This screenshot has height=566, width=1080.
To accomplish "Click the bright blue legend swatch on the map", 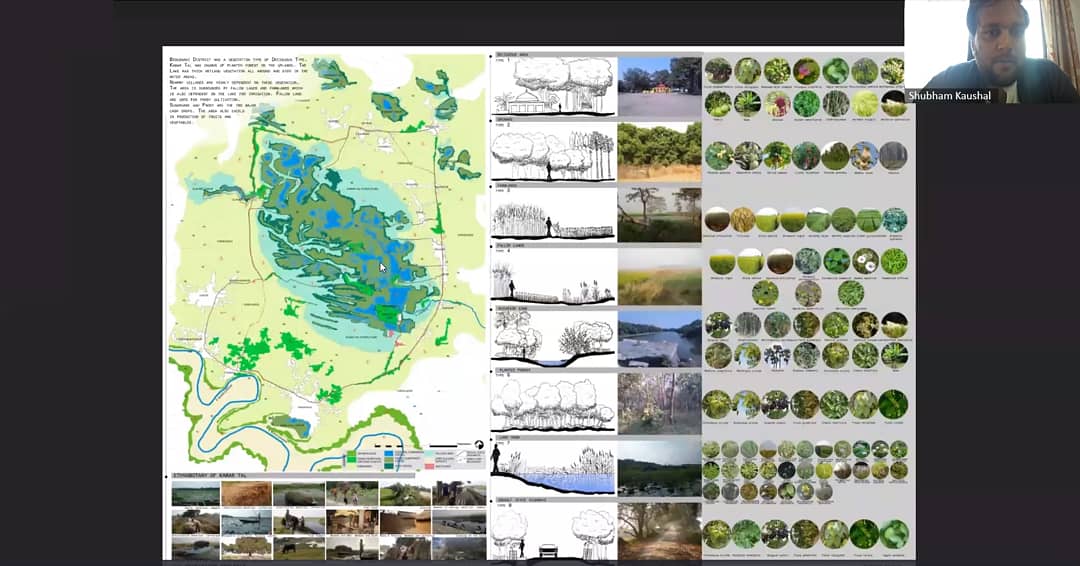I will pyautogui.click(x=389, y=454).
